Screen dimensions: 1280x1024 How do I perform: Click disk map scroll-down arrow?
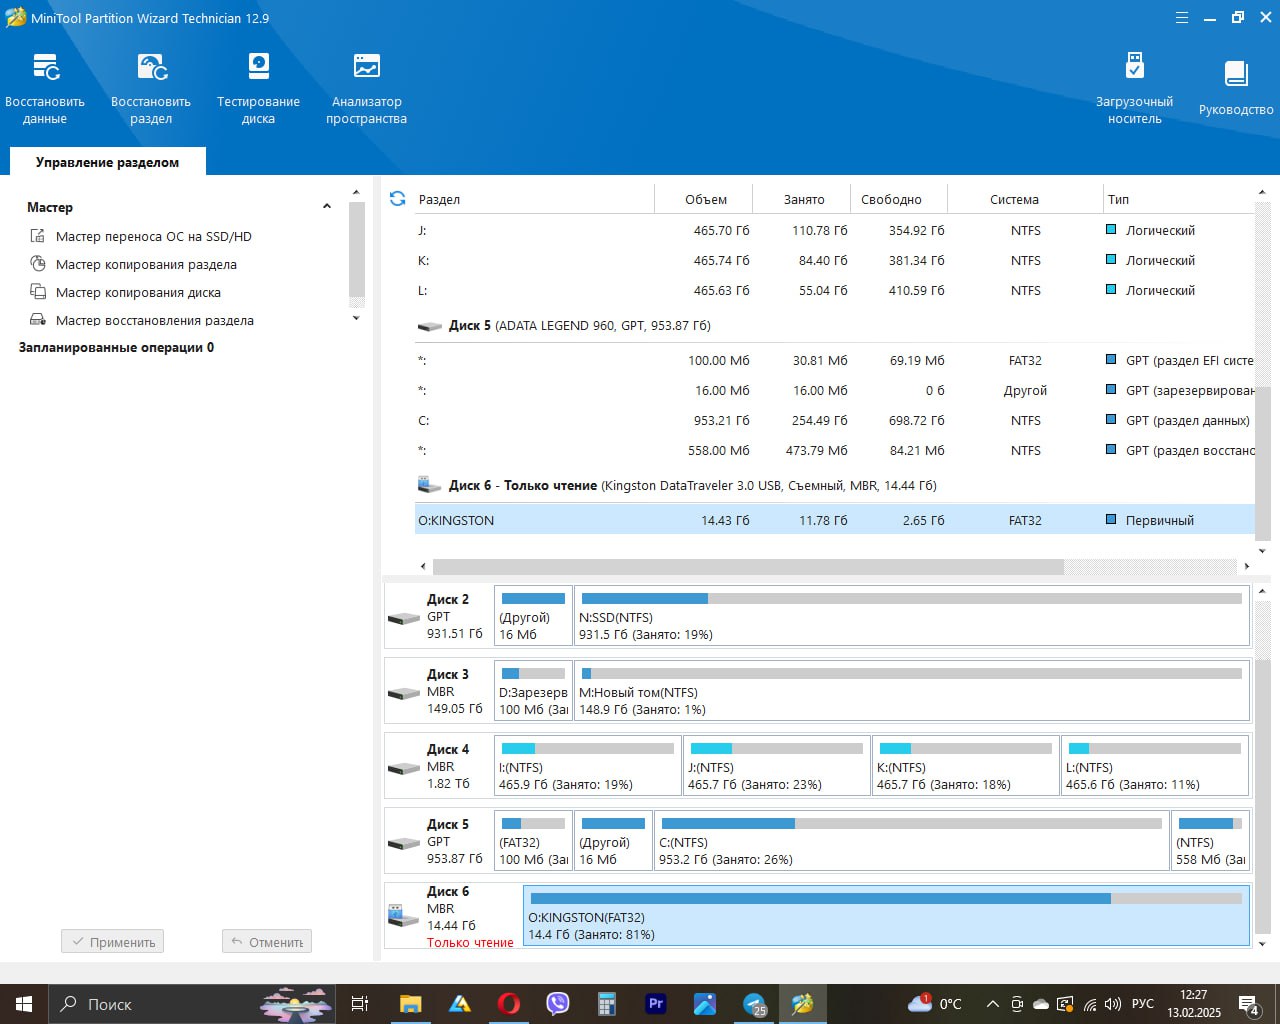tap(1262, 944)
